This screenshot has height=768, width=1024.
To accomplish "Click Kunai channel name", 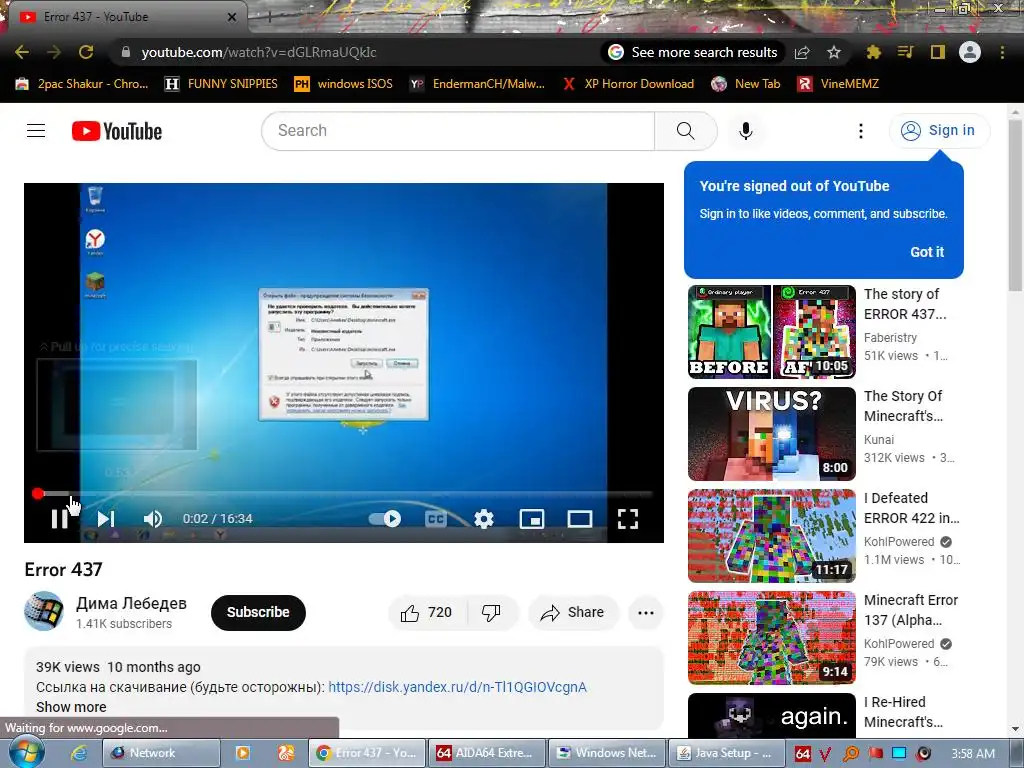I will coord(879,440).
